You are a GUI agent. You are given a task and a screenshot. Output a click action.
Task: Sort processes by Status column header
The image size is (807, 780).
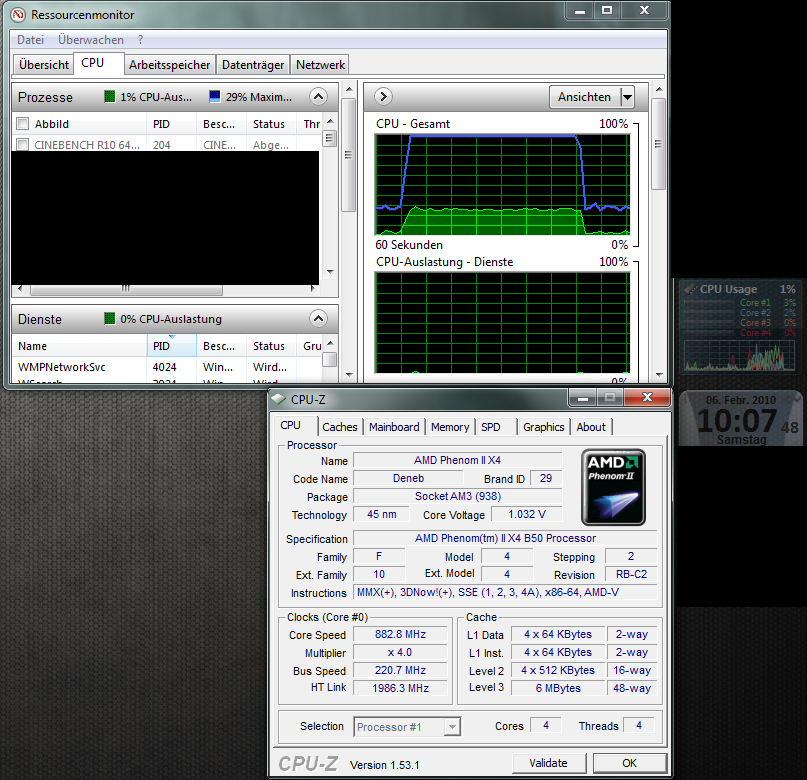click(x=271, y=124)
